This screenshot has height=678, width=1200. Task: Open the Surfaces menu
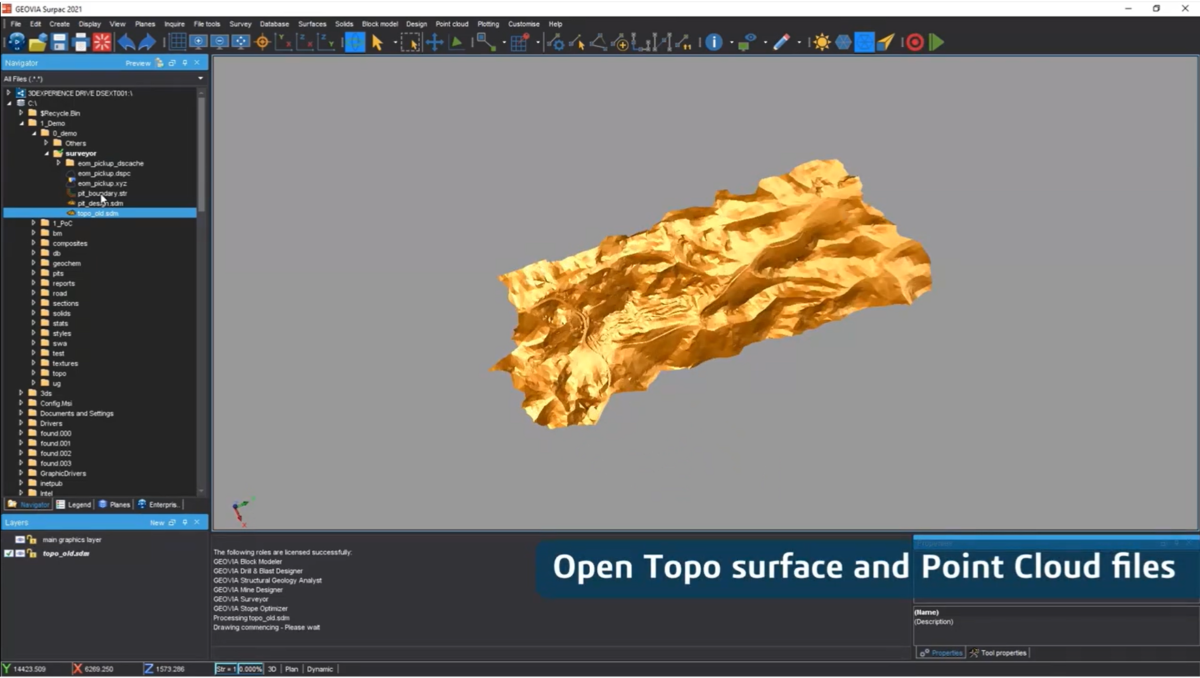pyautogui.click(x=312, y=24)
